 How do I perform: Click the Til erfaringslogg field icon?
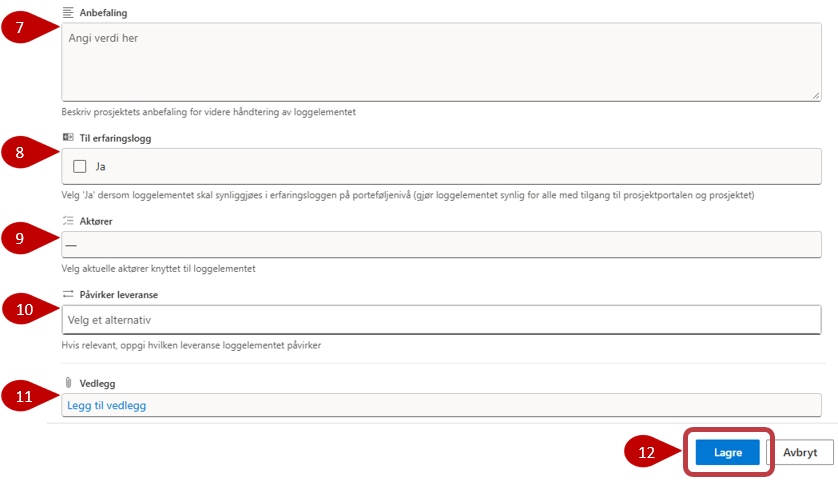(68, 137)
